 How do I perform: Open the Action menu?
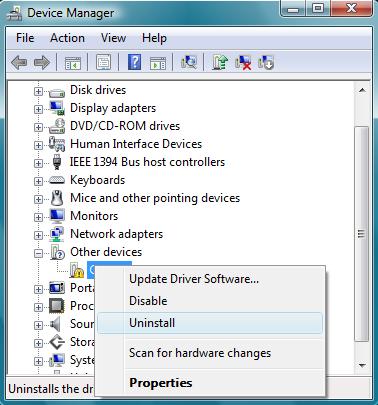[67, 38]
